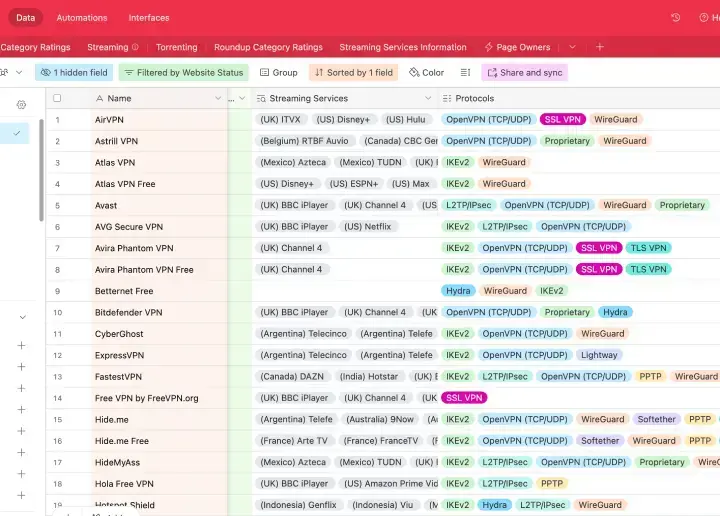Open the base history clock icon
The image size is (720, 516).
click(676, 18)
